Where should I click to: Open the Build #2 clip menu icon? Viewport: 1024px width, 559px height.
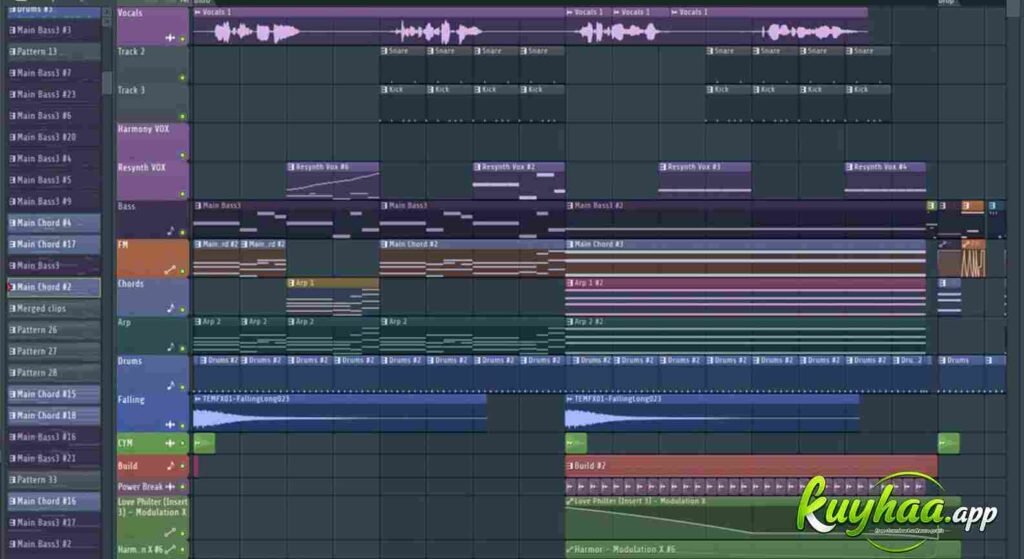[x=569, y=466]
